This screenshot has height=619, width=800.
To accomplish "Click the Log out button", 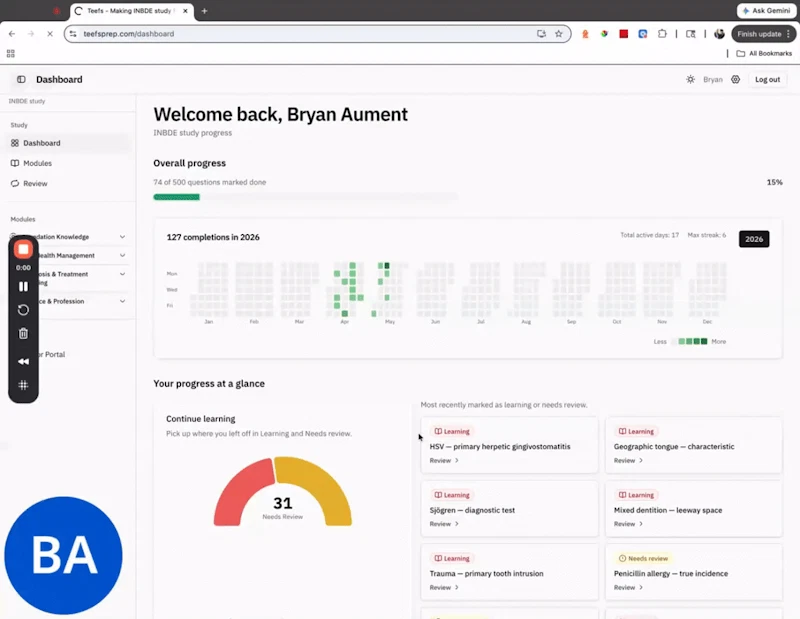I will pyautogui.click(x=767, y=80).
